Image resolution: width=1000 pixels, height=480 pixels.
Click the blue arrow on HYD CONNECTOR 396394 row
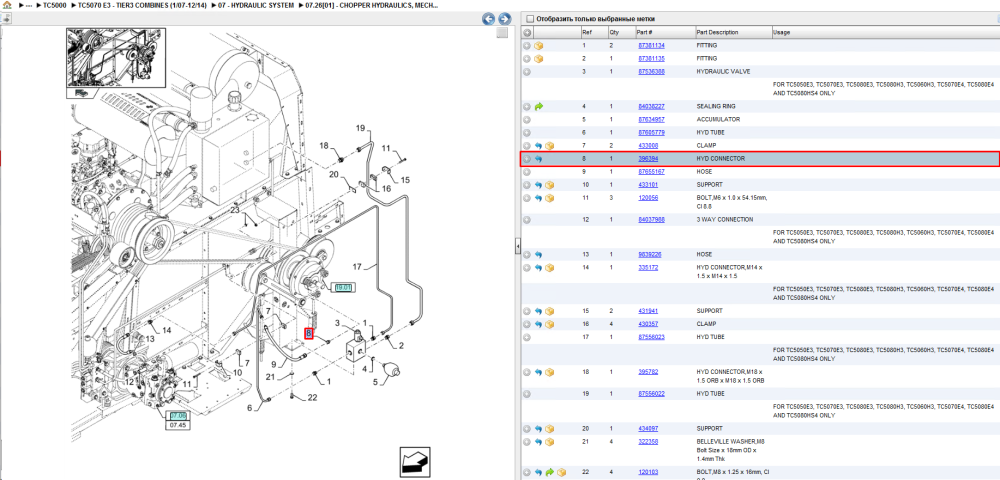point(538,159)
